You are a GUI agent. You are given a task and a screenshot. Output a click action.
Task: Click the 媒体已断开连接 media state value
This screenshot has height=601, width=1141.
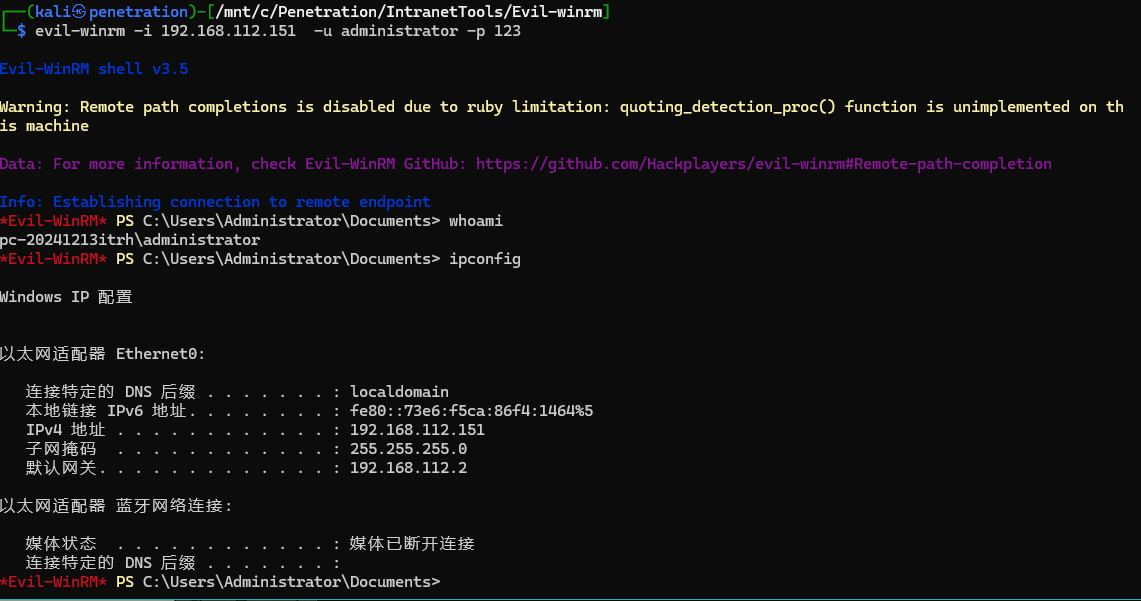click(x=412, y=544)
